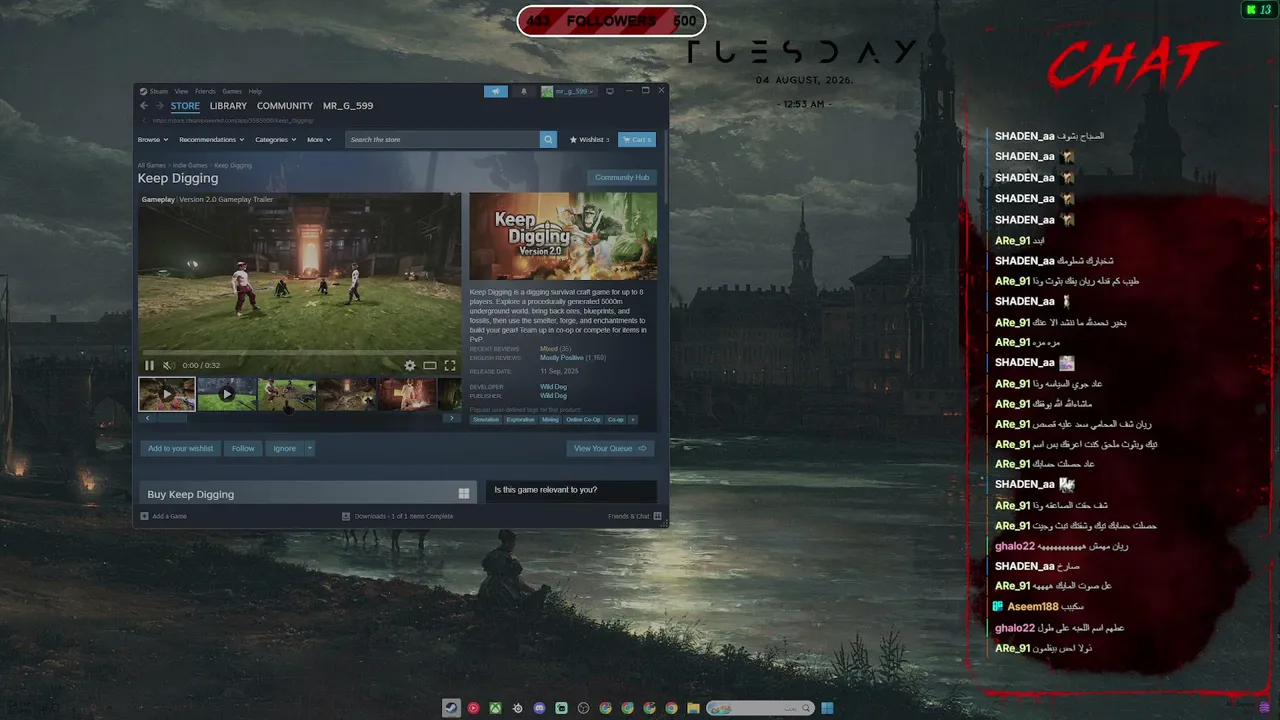Viewport: 1280px width, 720px height.
Task: Expand the More store dropdown
Action: 319,140
